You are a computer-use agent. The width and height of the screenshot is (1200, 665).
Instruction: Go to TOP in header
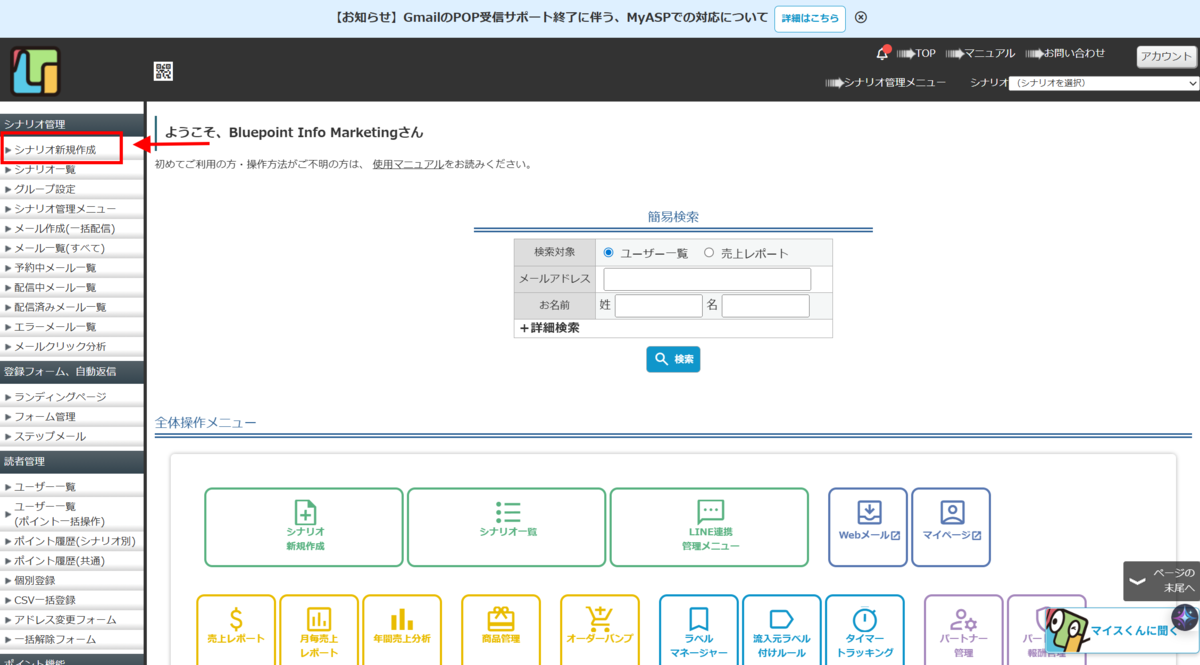point(916,53)
